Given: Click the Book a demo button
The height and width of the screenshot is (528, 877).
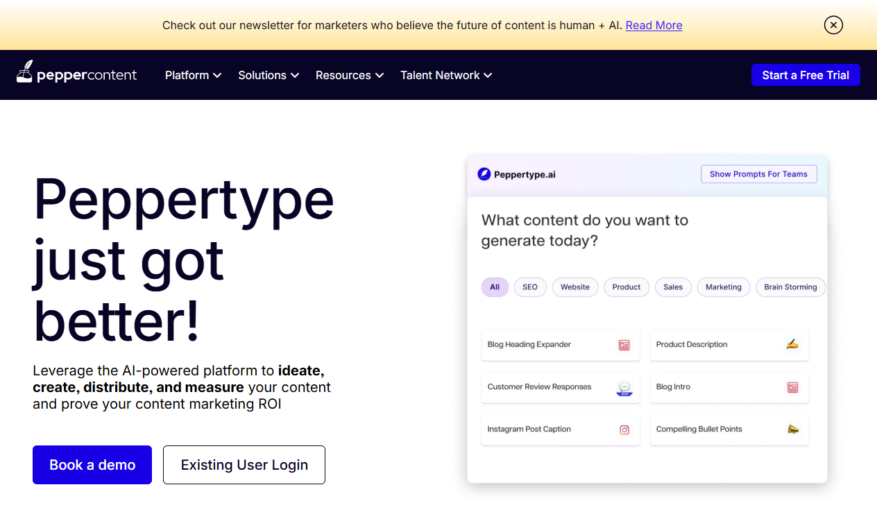Looking at the screenshot, I should 92,465.
